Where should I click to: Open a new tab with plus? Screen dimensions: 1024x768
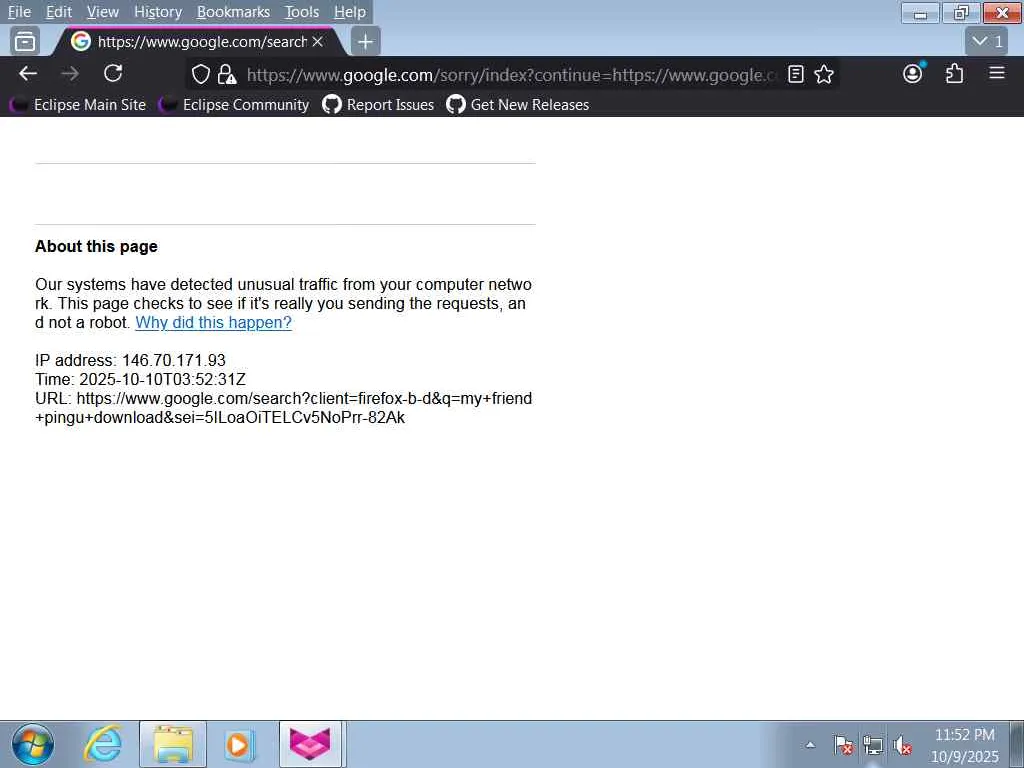366,42
